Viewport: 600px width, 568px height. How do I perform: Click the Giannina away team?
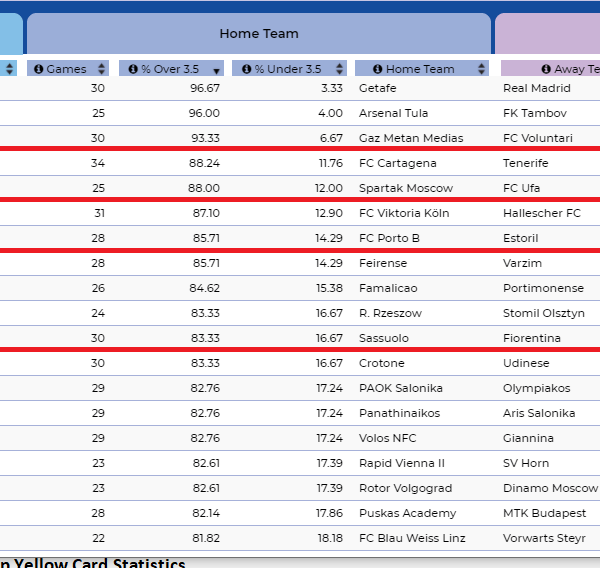click(528, 438)
